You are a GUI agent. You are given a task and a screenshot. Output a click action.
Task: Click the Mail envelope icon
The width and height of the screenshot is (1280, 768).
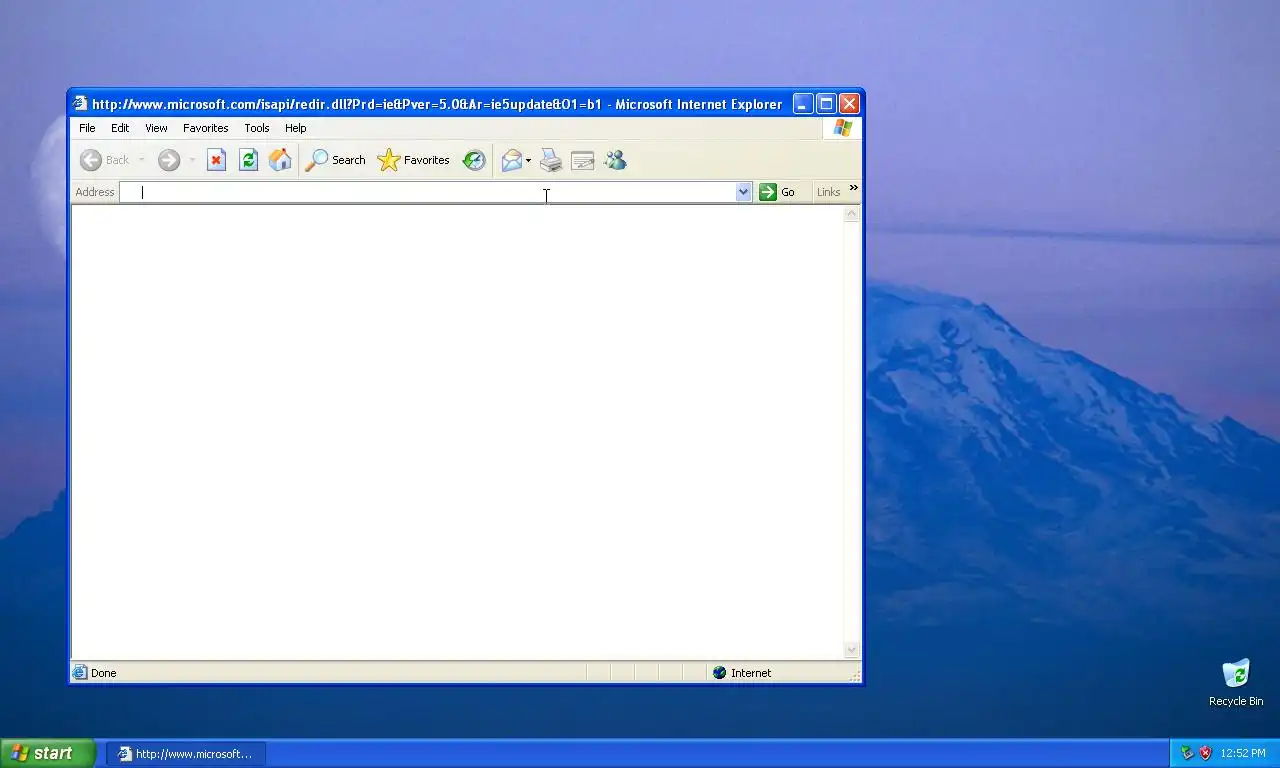point(512,160)
